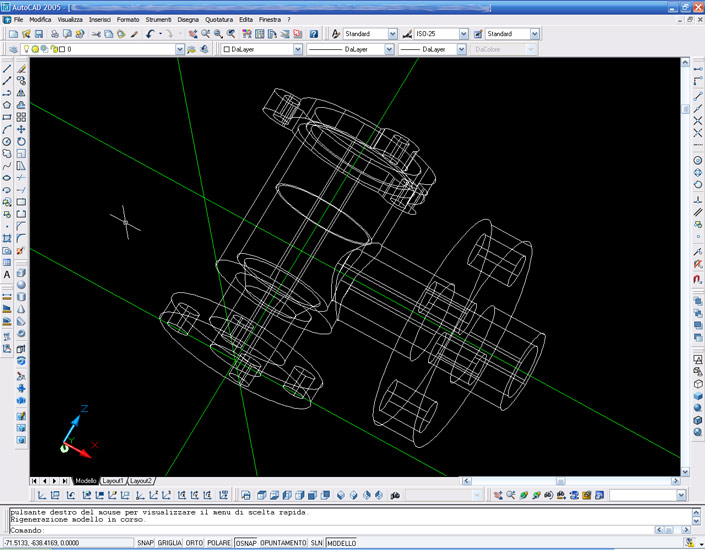Toggle ORTO mode in status bar

click(194, 543)
